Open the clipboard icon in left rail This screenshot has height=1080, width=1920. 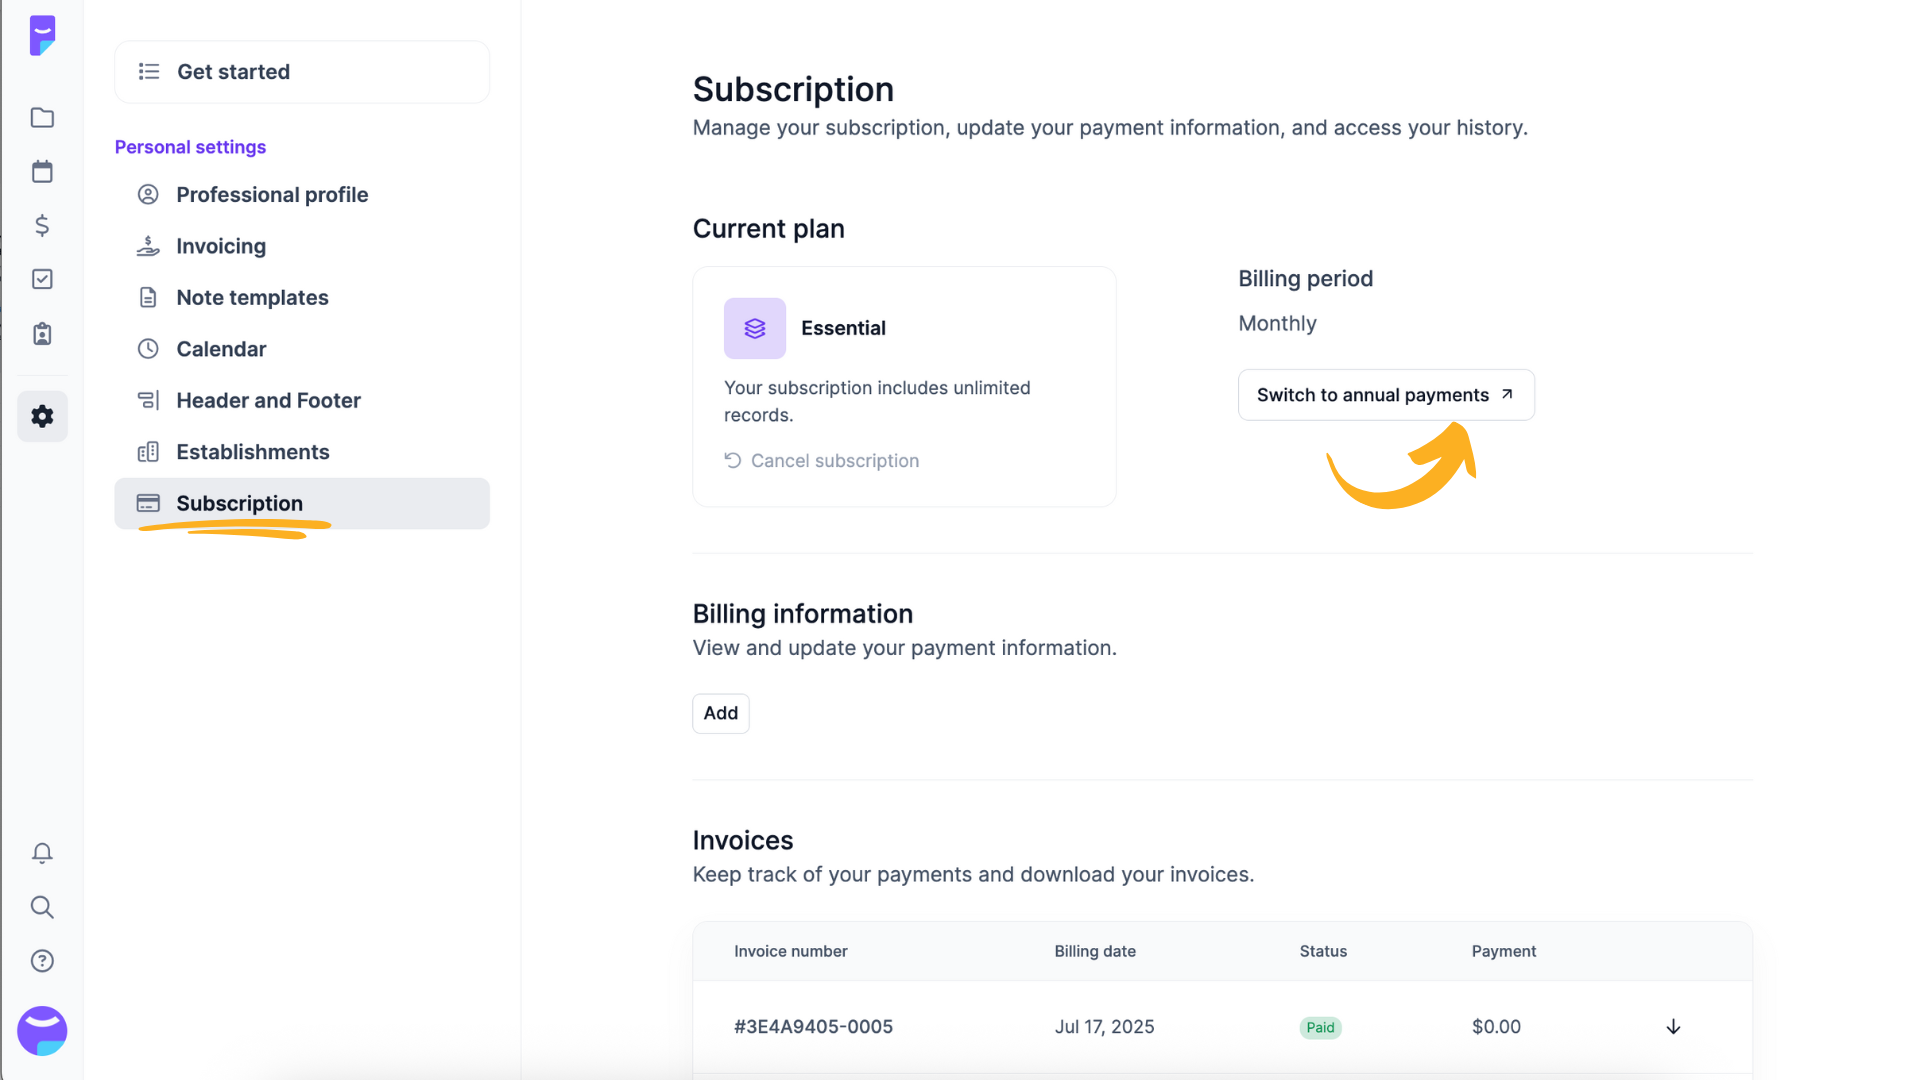42,334
